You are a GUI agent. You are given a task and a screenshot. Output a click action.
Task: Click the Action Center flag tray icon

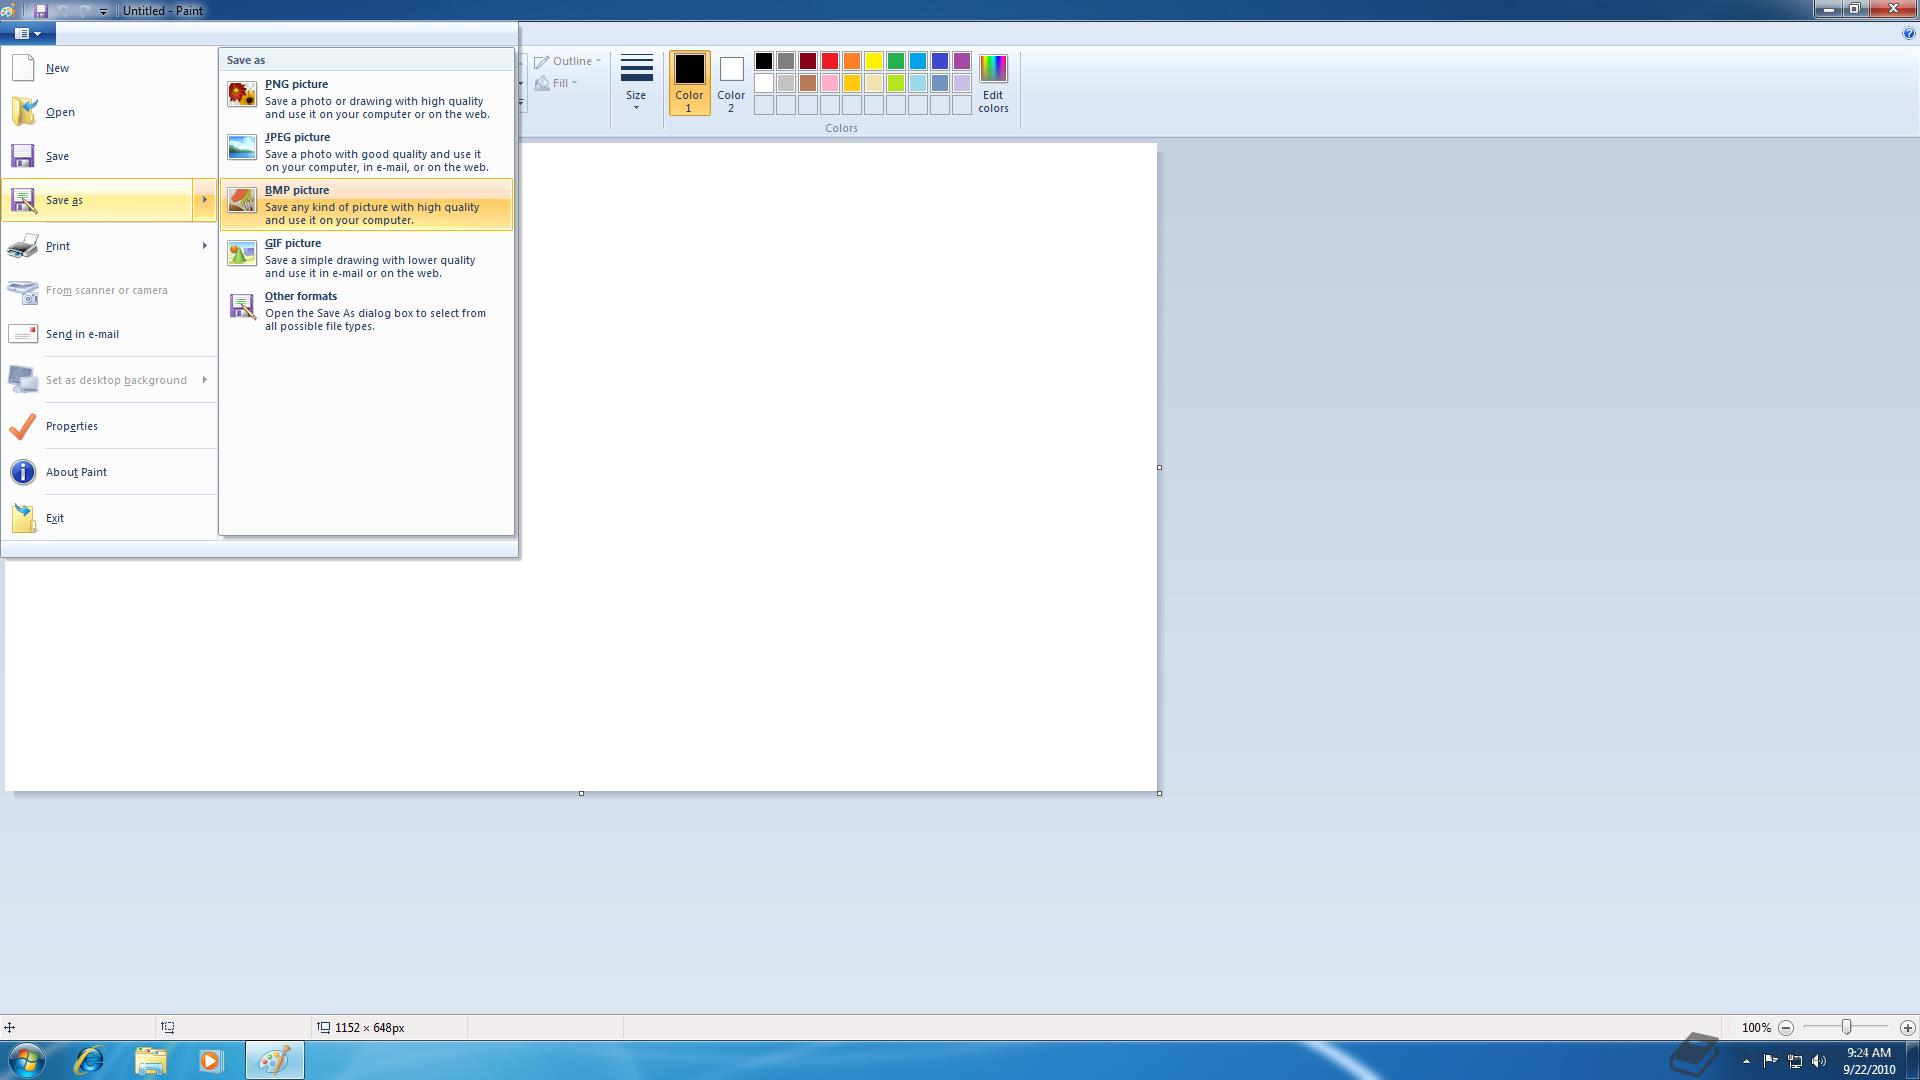pyautogui.click(x=1771, y=1061)
